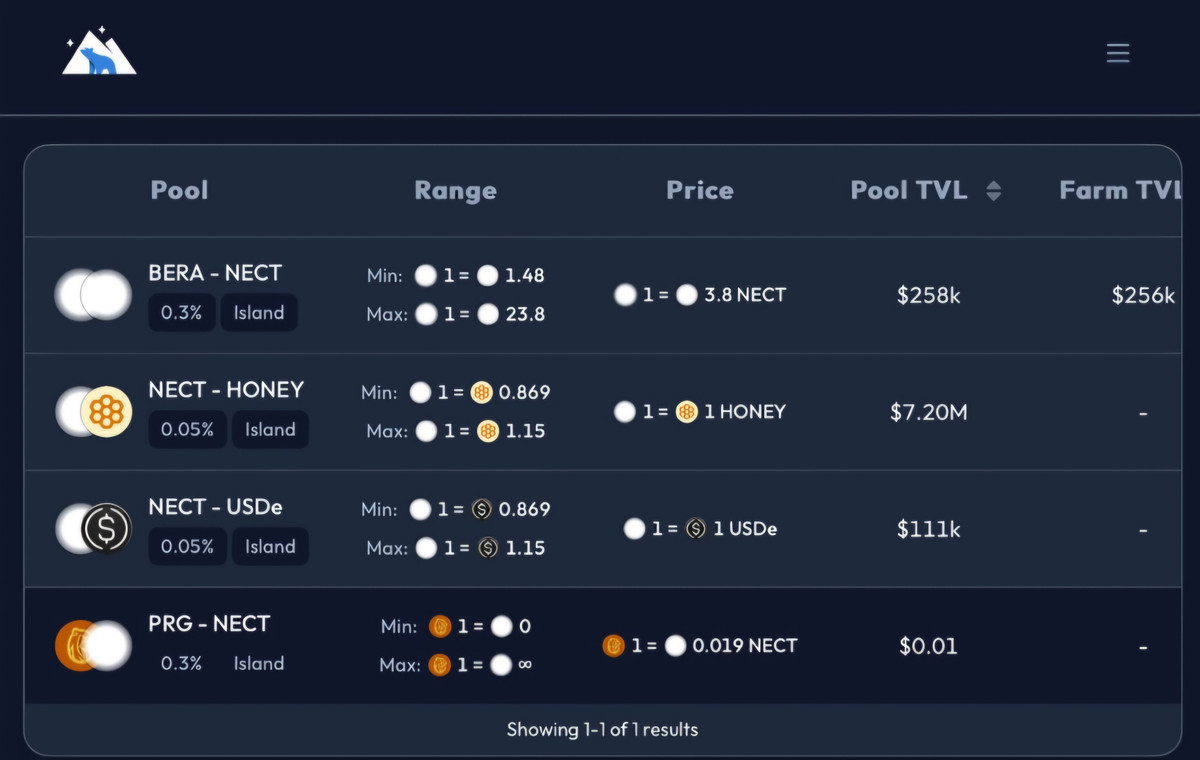This screenshot has height=760, width=1200.
Task: Open the NECT - HONEY pool link
Action: [x=226, y=390]
